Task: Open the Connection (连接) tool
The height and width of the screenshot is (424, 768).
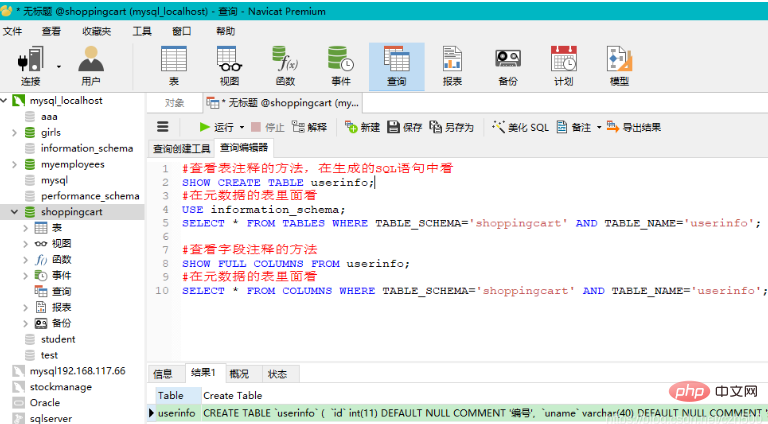Action: click(x=30, y=66)
